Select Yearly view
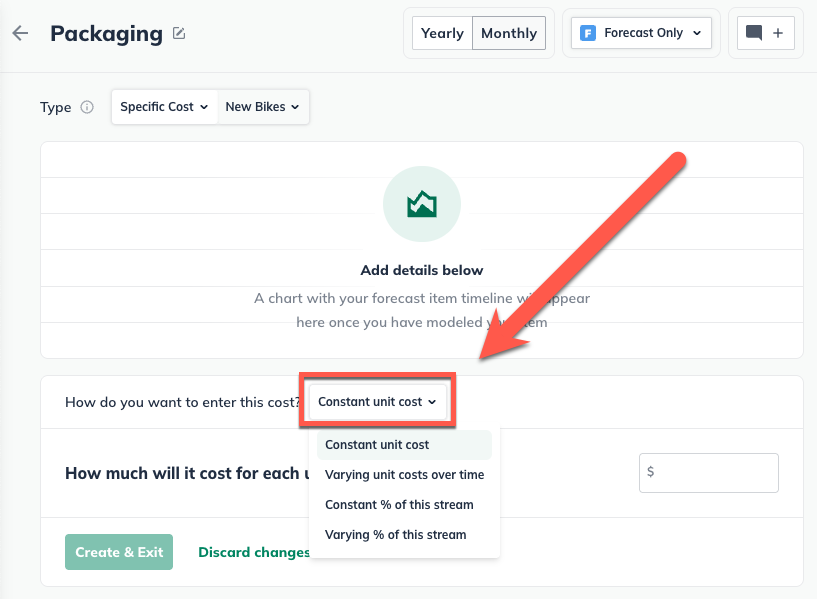Viewport: 817px width, 599px height. pos(441,33)
